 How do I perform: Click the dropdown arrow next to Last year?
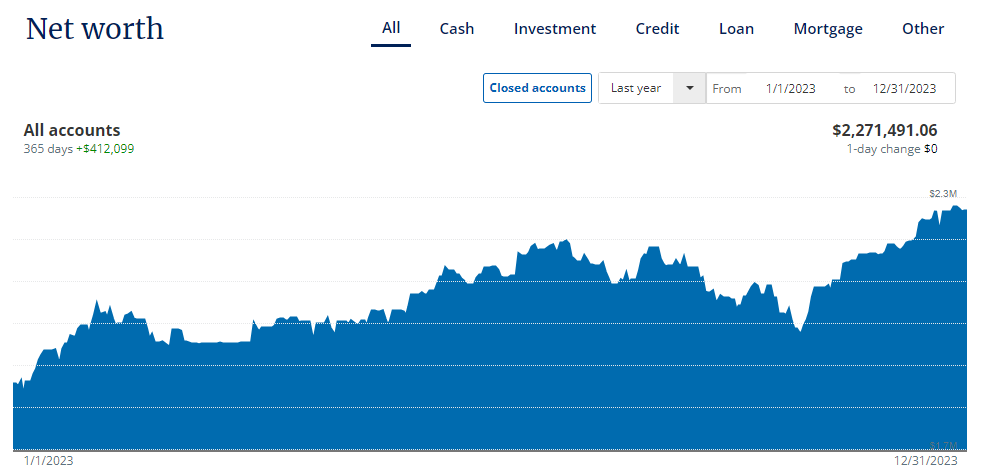coord(690,88)
